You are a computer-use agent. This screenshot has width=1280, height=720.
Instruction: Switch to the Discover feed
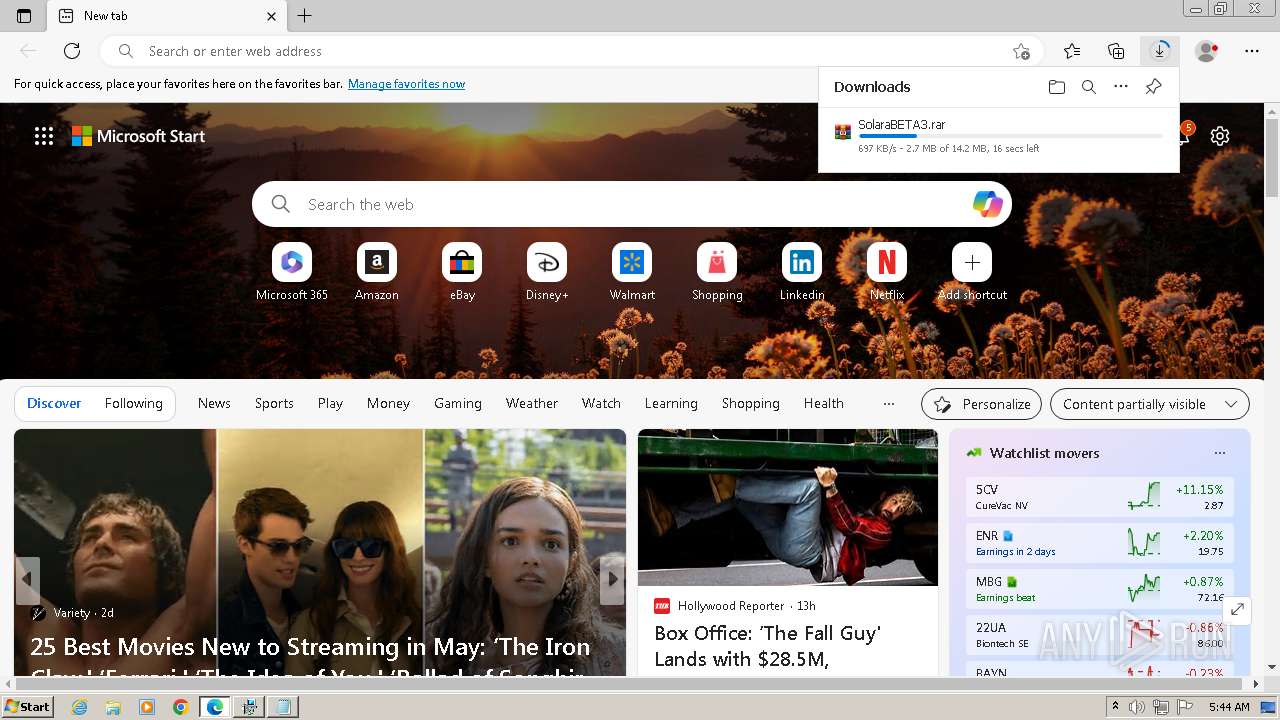tap(54, 404)
